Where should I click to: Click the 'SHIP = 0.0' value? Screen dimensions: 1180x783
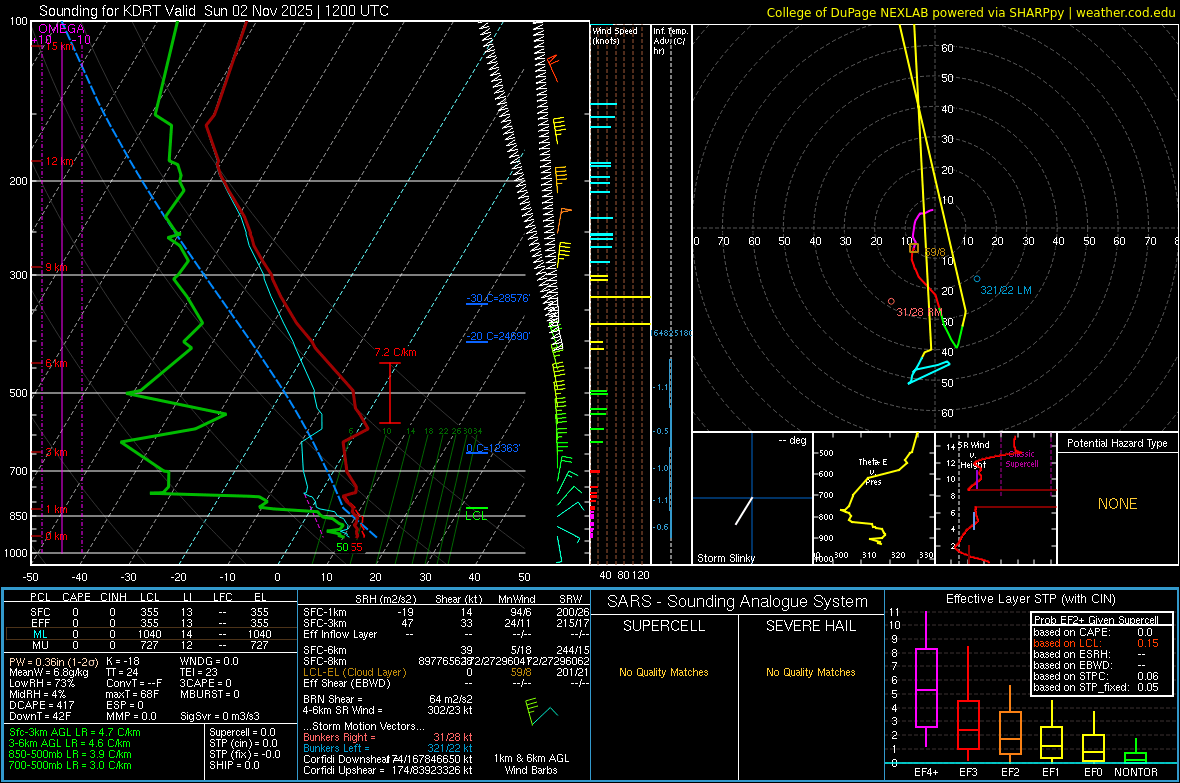click(x=234, y=765)
